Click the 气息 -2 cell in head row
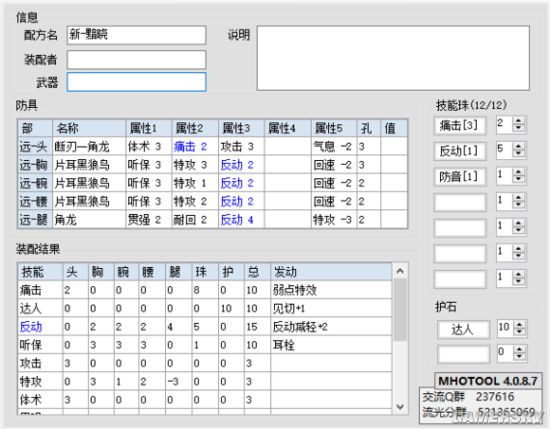Screen dimensions: 550x429 334,147
